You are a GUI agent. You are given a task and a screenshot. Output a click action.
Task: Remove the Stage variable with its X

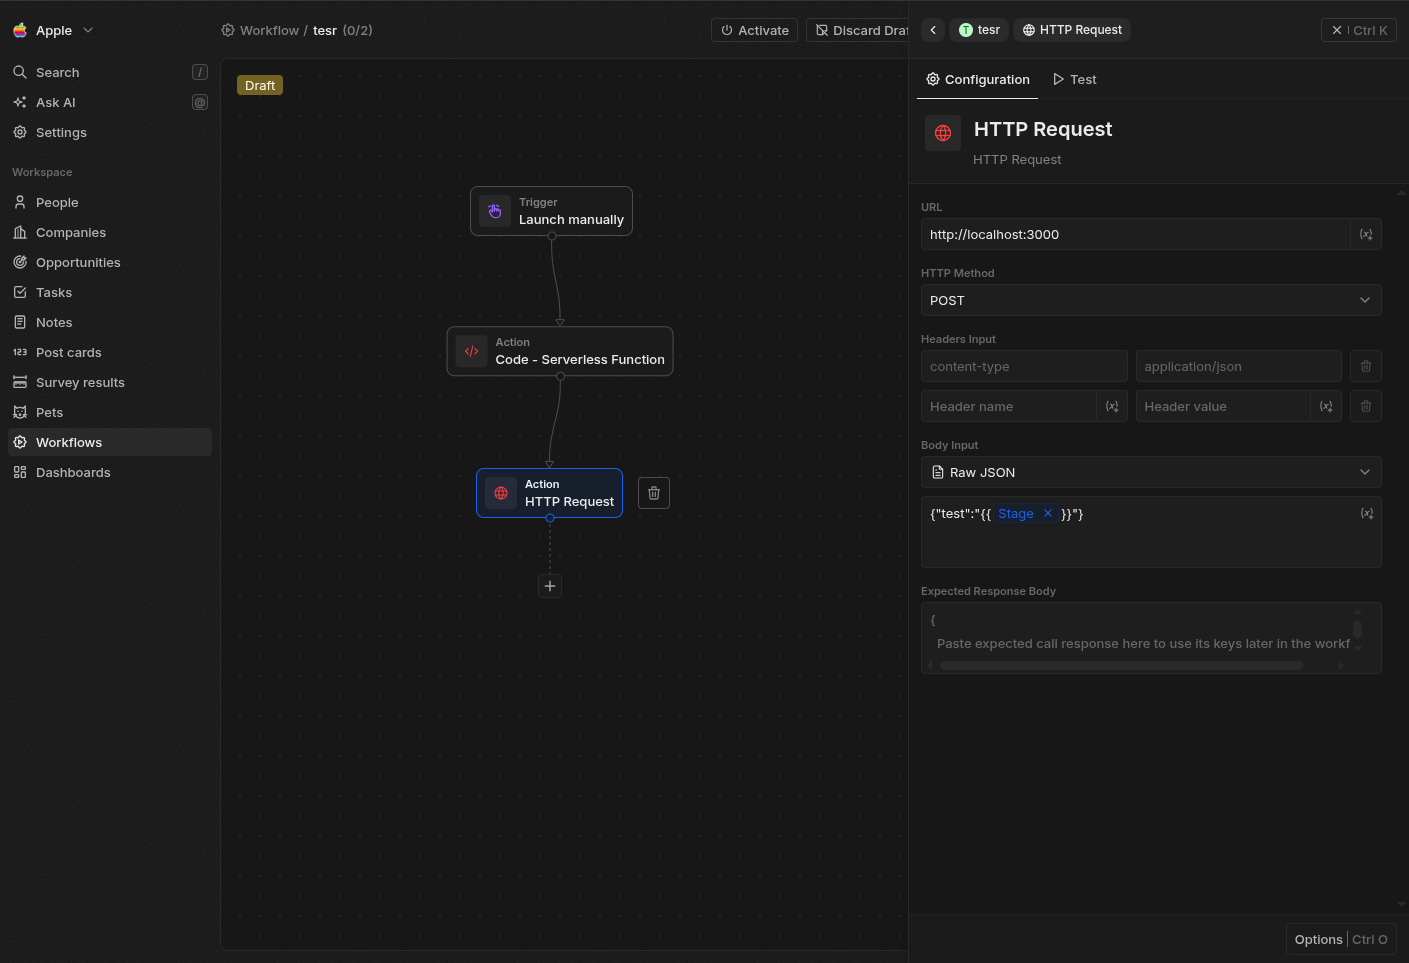tap(1048, 513)
